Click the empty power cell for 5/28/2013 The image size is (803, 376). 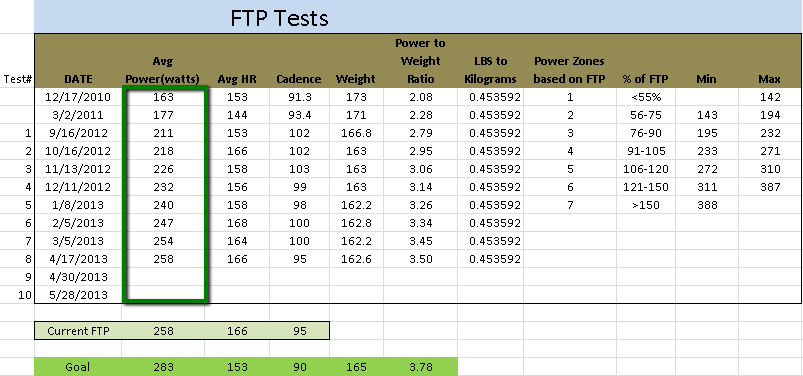tap(163, 295)
